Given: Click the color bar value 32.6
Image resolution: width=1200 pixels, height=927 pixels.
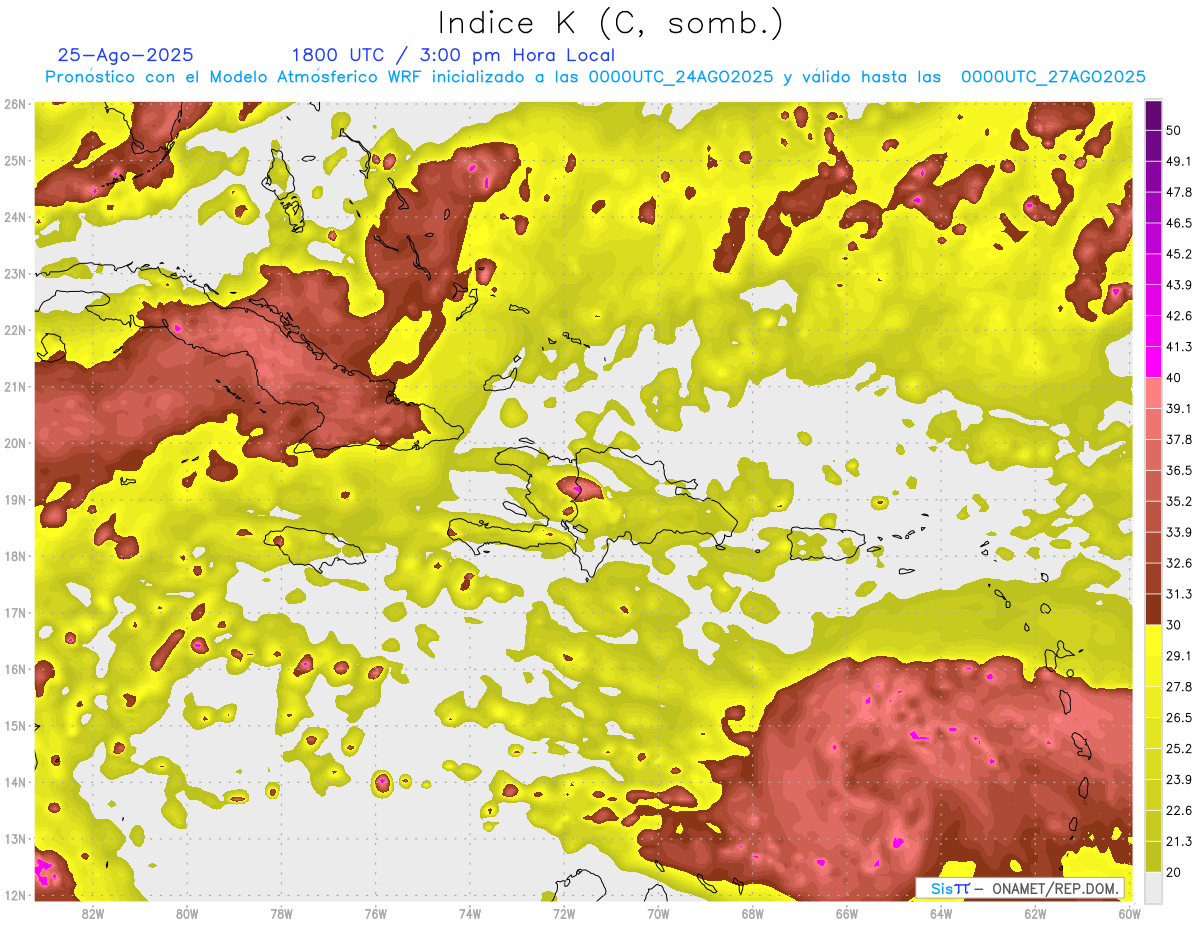Looking at the screenshot, I should (1179, 563).
